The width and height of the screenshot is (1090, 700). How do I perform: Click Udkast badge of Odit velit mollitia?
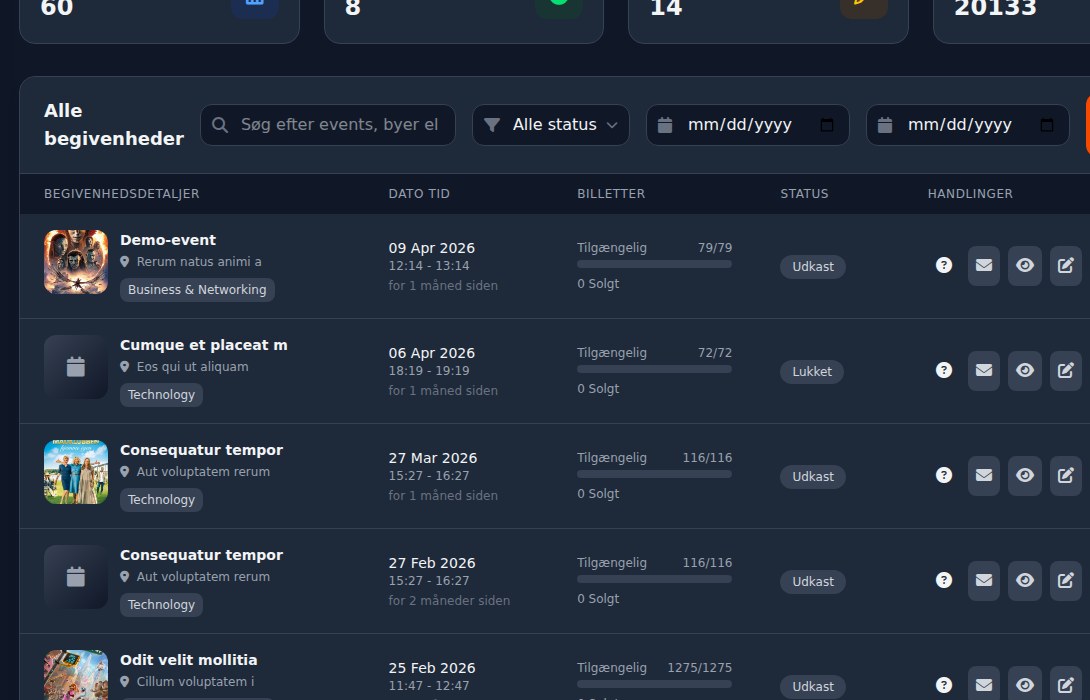813,687
